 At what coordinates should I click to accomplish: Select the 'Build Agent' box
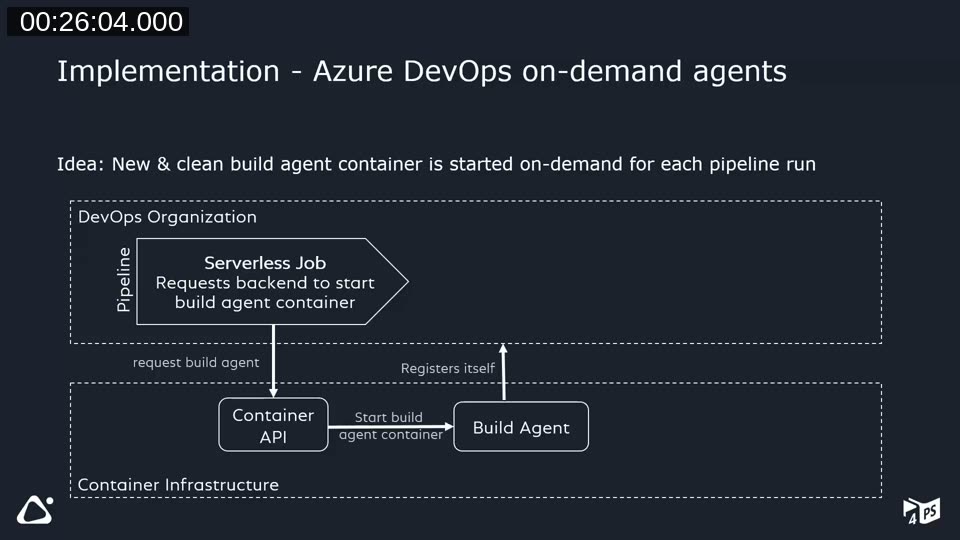point(521,427)
